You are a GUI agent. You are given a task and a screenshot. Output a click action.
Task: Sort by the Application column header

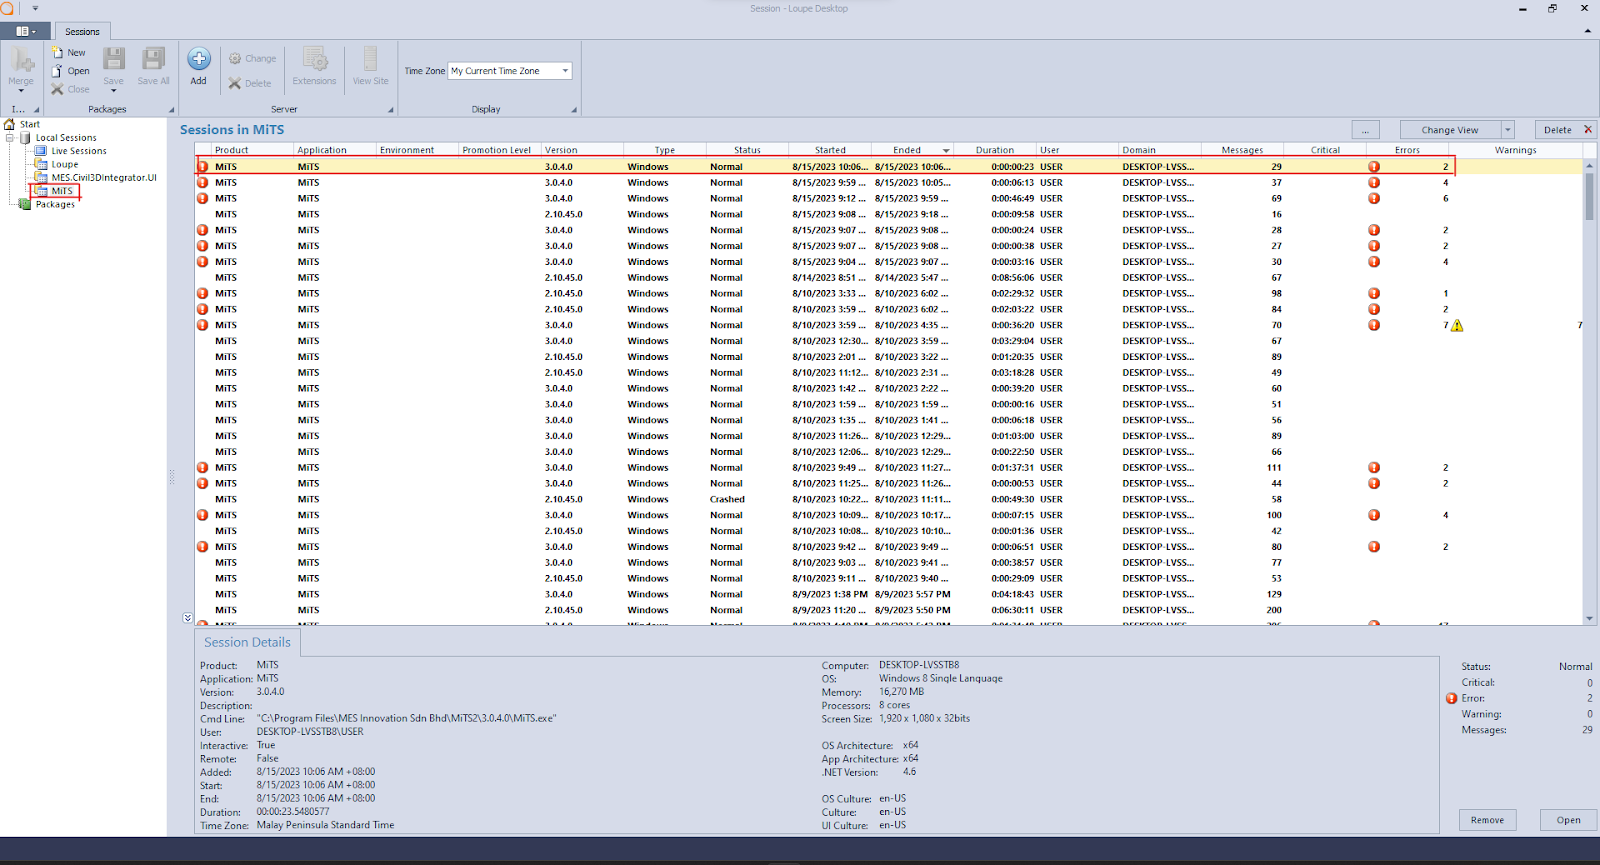point(335,150)
